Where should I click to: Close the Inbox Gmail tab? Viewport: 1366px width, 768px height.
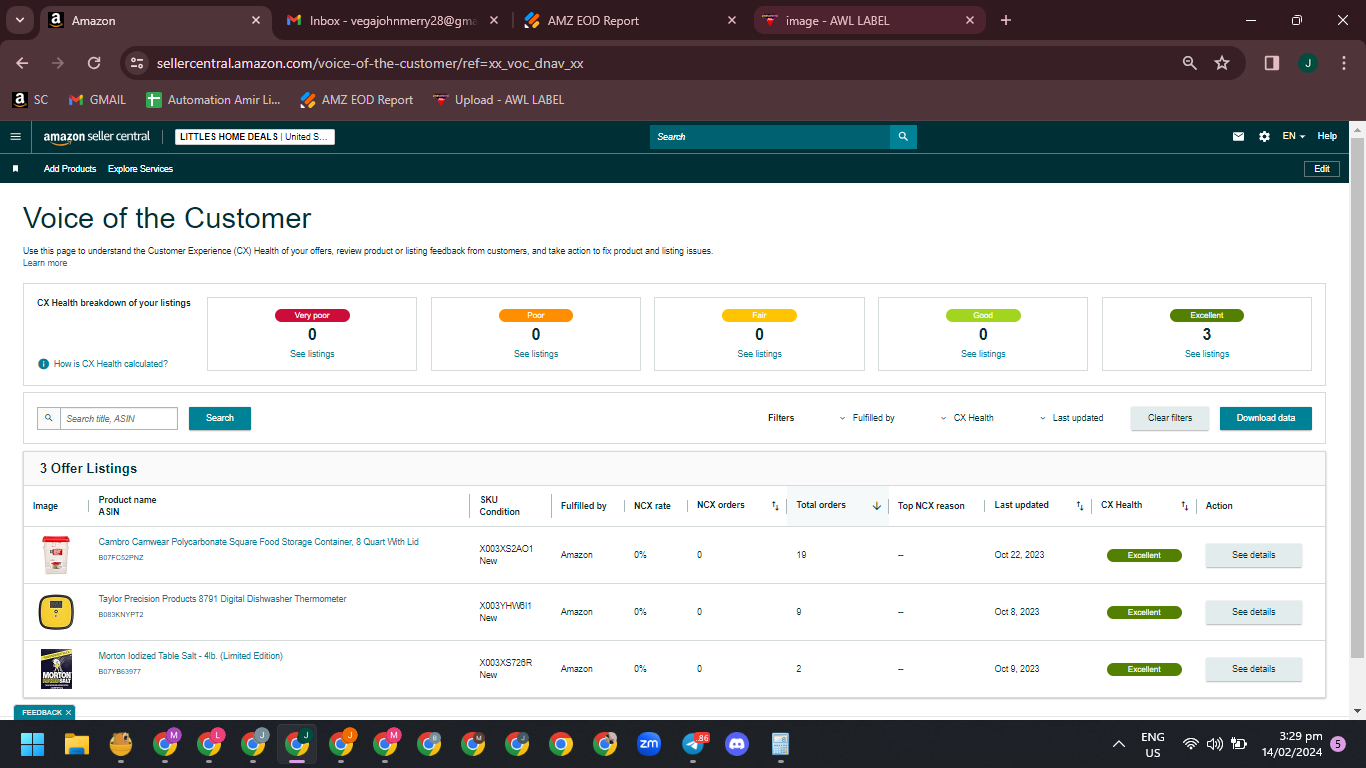click(494, 20)
